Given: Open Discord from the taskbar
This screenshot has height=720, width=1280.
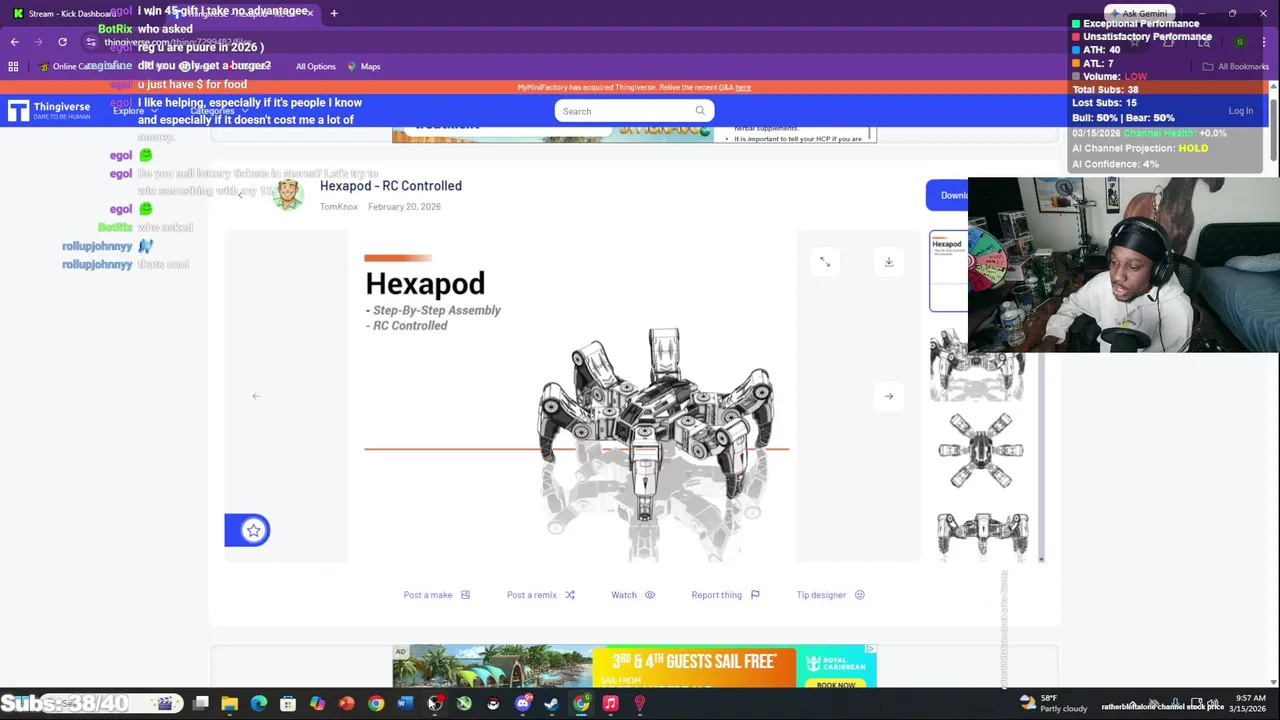Looking at the screenshot, I should (x=522, y=704).
